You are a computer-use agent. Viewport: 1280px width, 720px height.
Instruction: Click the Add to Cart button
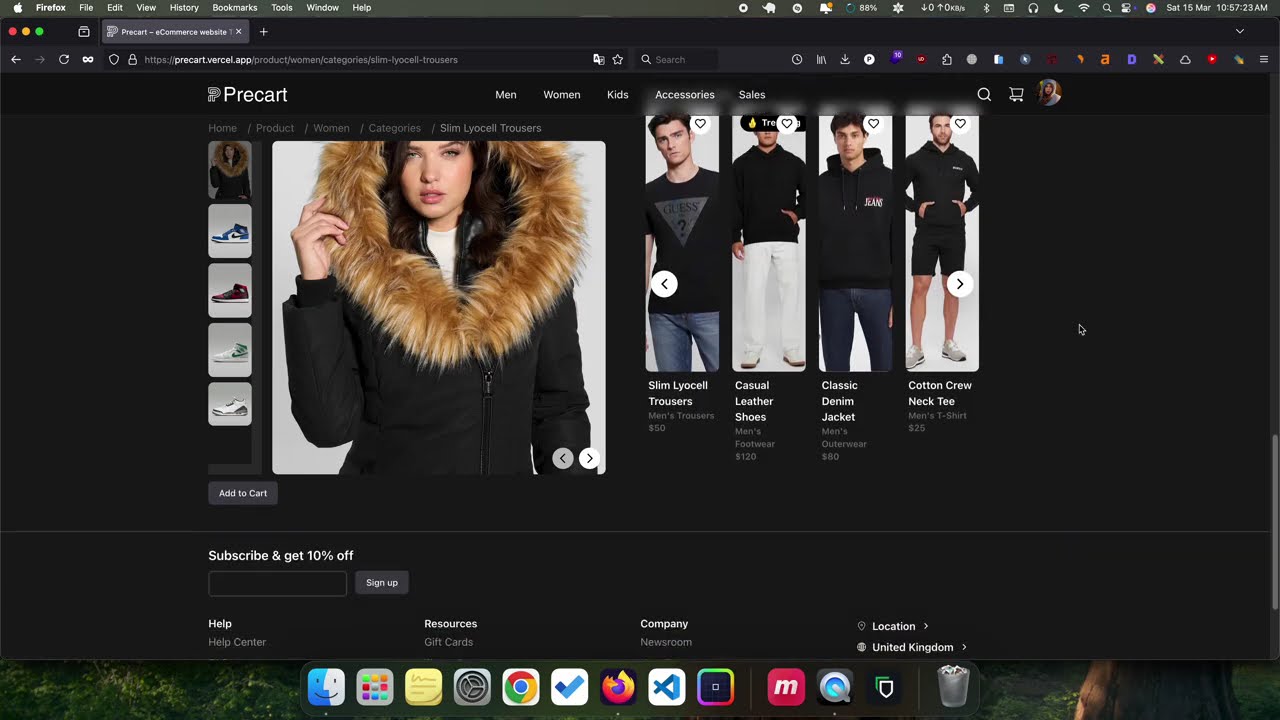click(x=243, y=493)
